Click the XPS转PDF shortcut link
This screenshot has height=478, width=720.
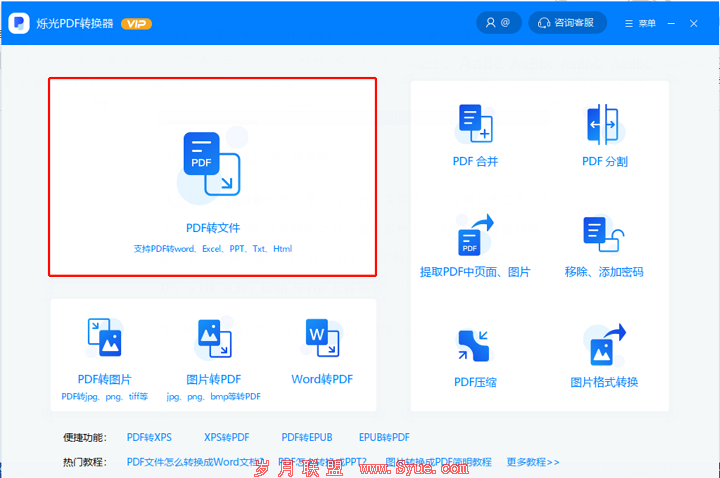point(227,437)
